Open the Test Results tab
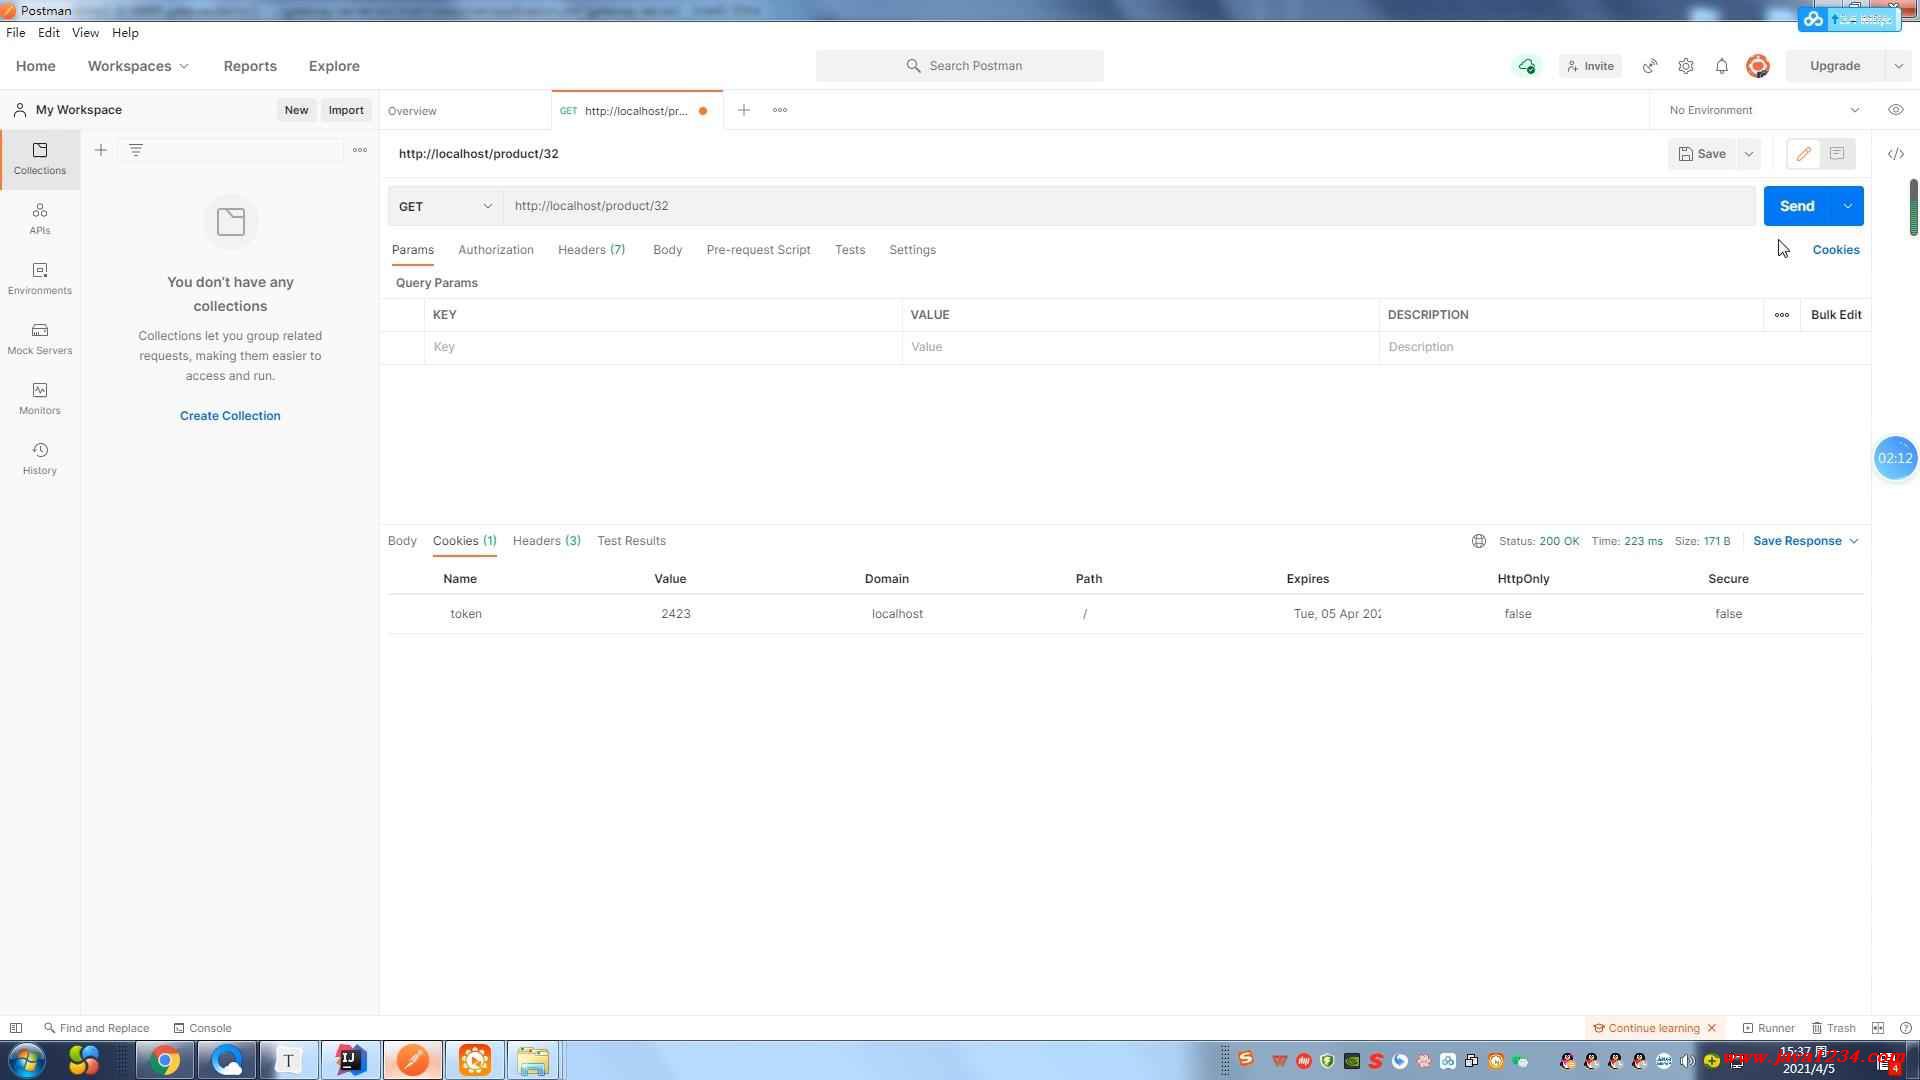The height and width of the screenshot is (1080, 1920). click(x=632, y=541)
